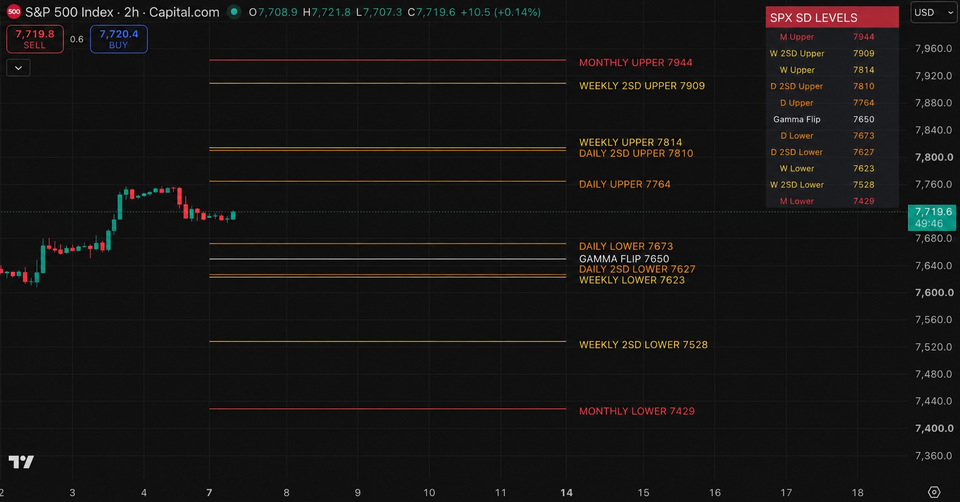The width and height of the screenshot is (960, 502).
Task: Select the WEEKLY UPPER 7814 label
Action: pyautogui.click(x=630, y=142)
